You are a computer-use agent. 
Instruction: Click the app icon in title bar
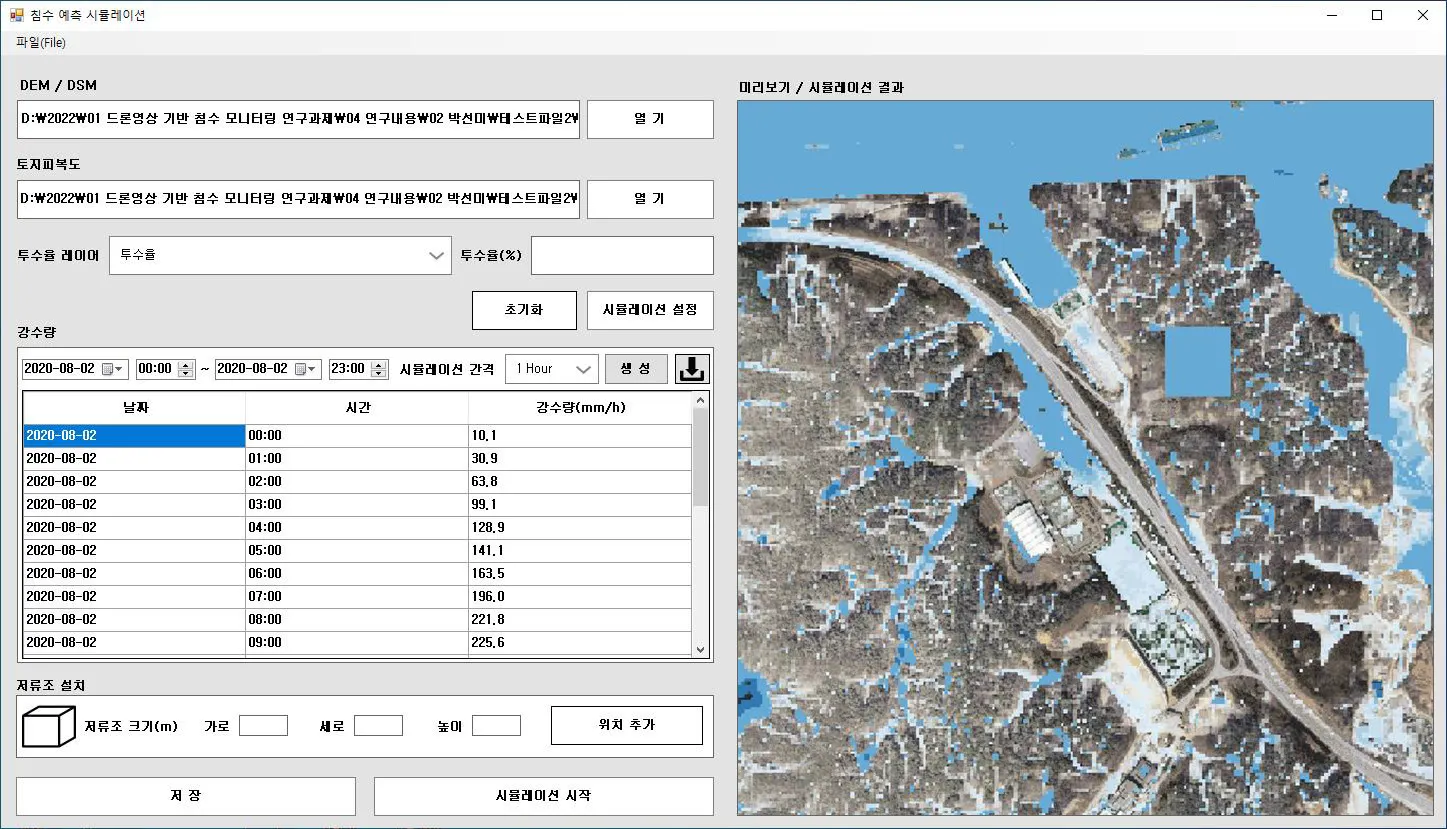pyautogui.click(x=16, y=15)
